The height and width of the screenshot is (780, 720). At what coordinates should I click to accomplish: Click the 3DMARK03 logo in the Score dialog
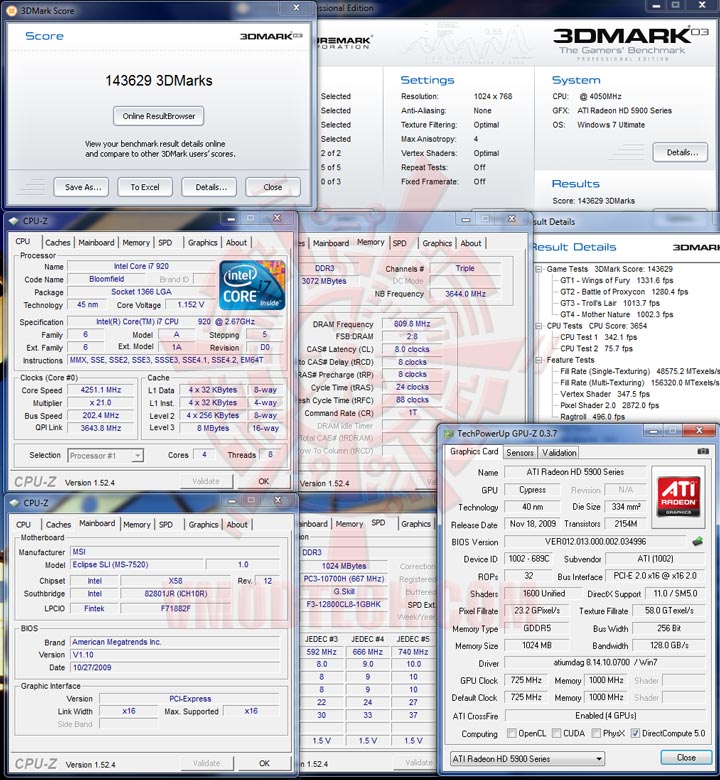click(x=271, y=36)
